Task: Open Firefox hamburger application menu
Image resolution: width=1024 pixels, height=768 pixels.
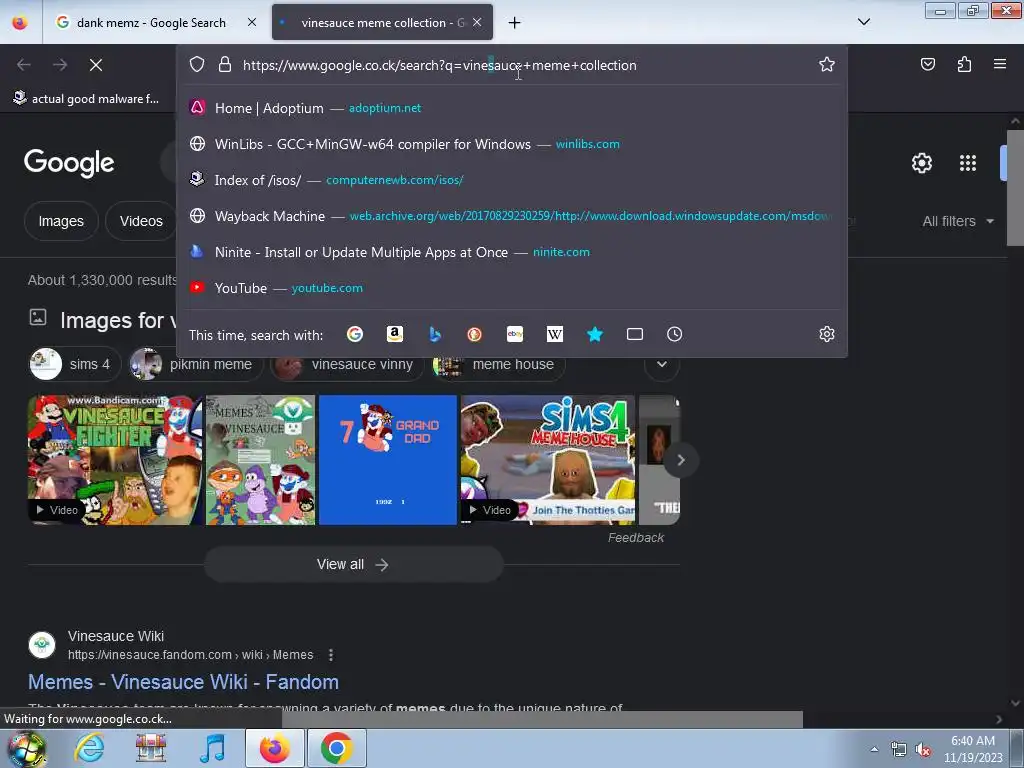Action: point(1000,64)
